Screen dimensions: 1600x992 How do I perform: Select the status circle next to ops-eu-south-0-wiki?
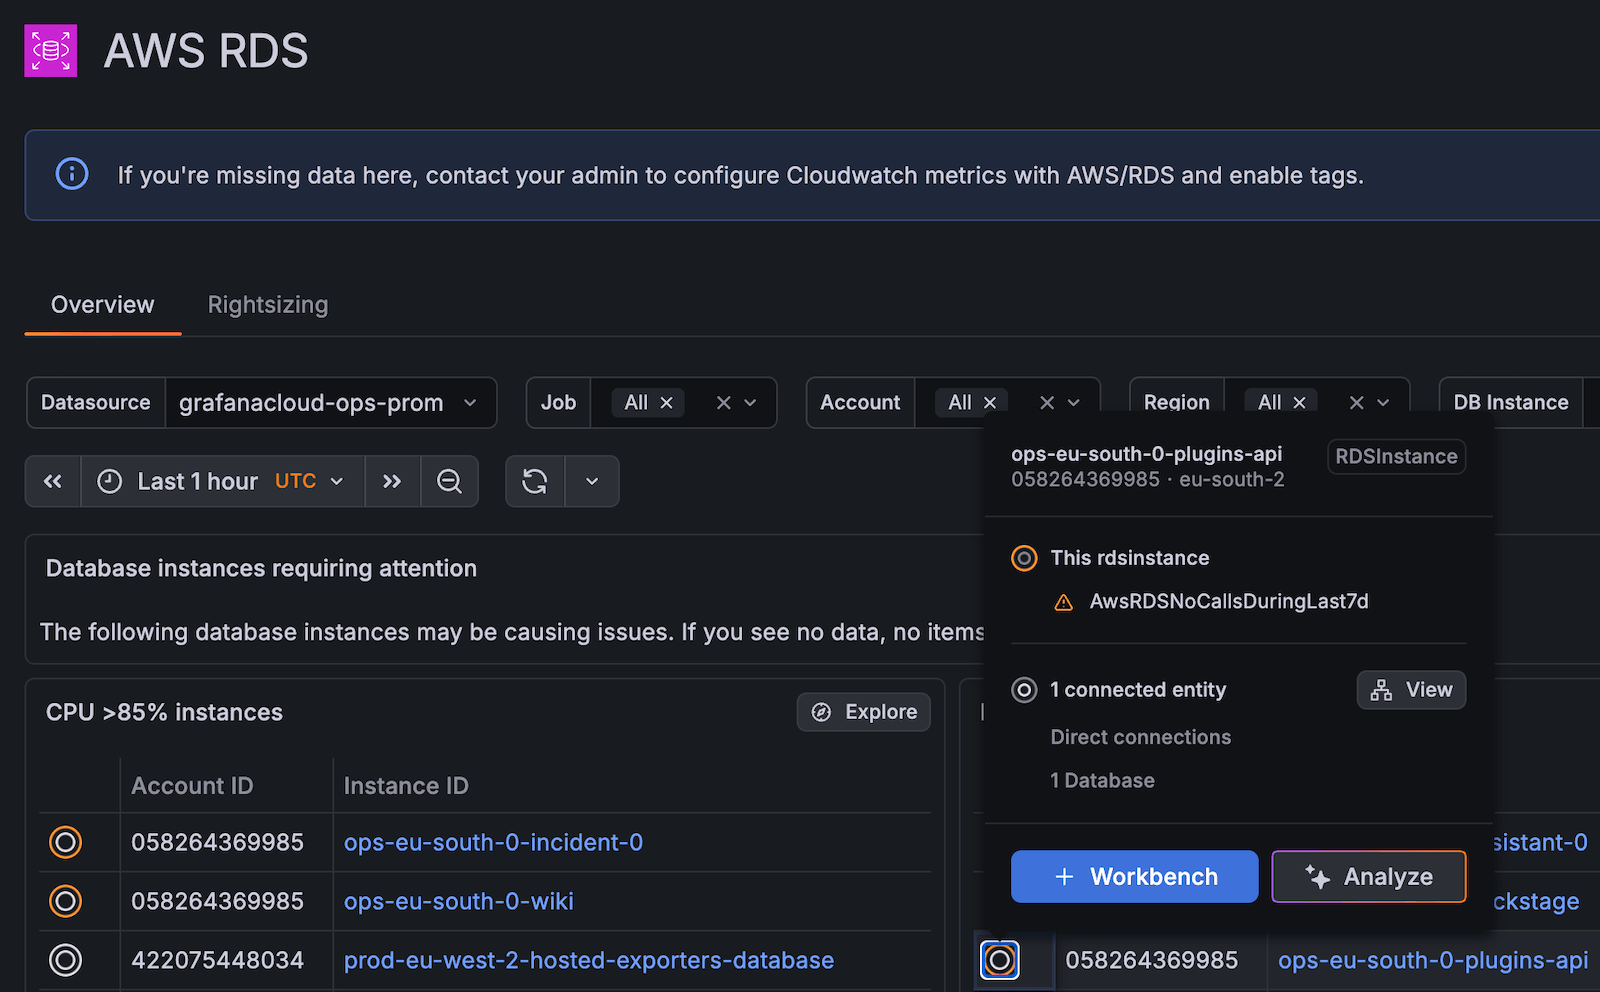[x=65, y=901]
